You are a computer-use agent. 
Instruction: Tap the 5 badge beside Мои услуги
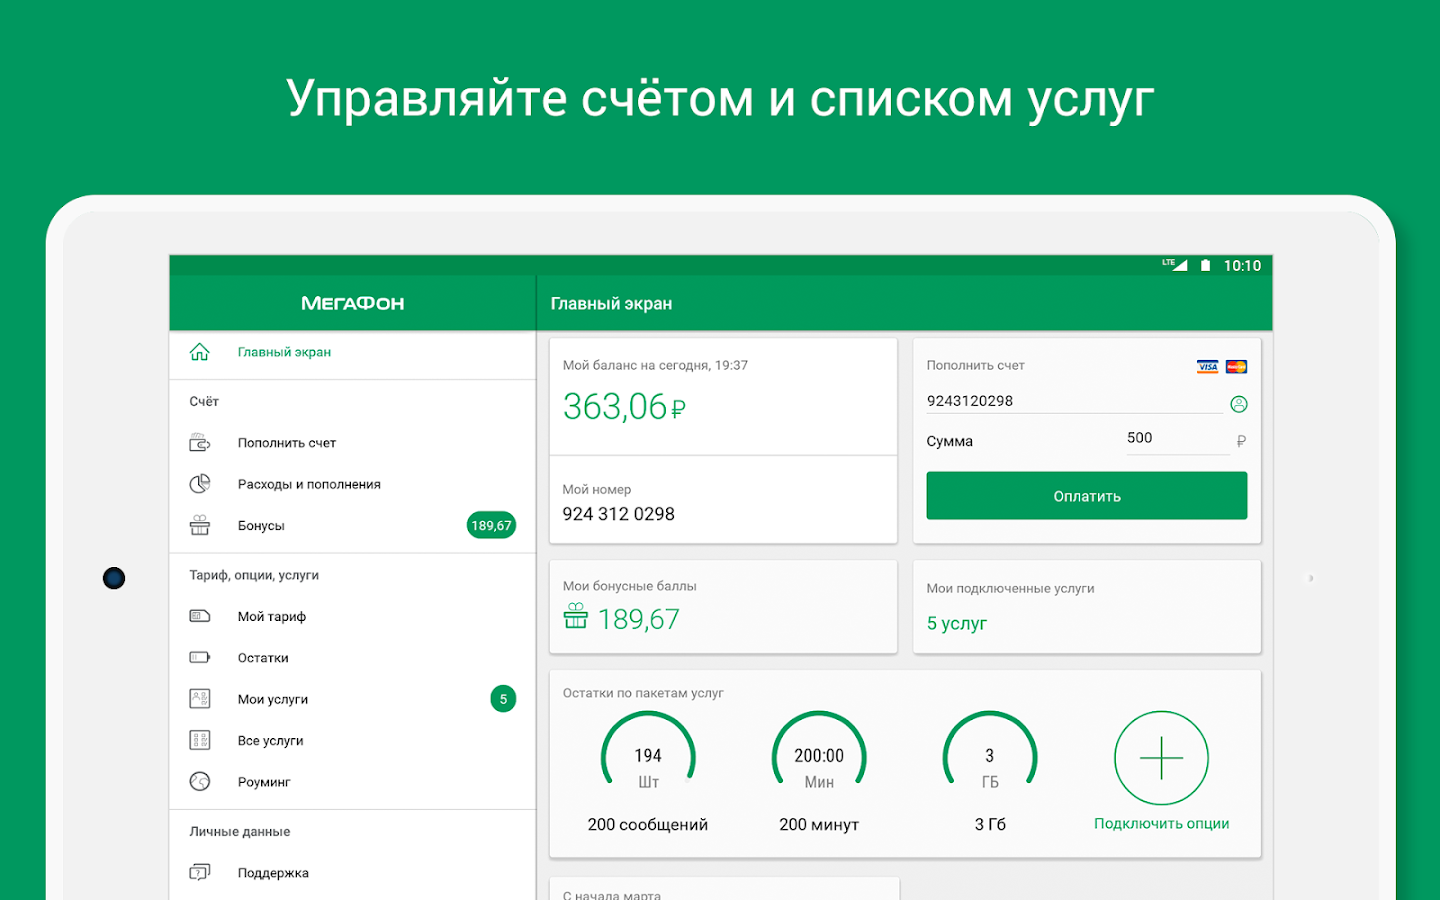[x=503, y=699]
